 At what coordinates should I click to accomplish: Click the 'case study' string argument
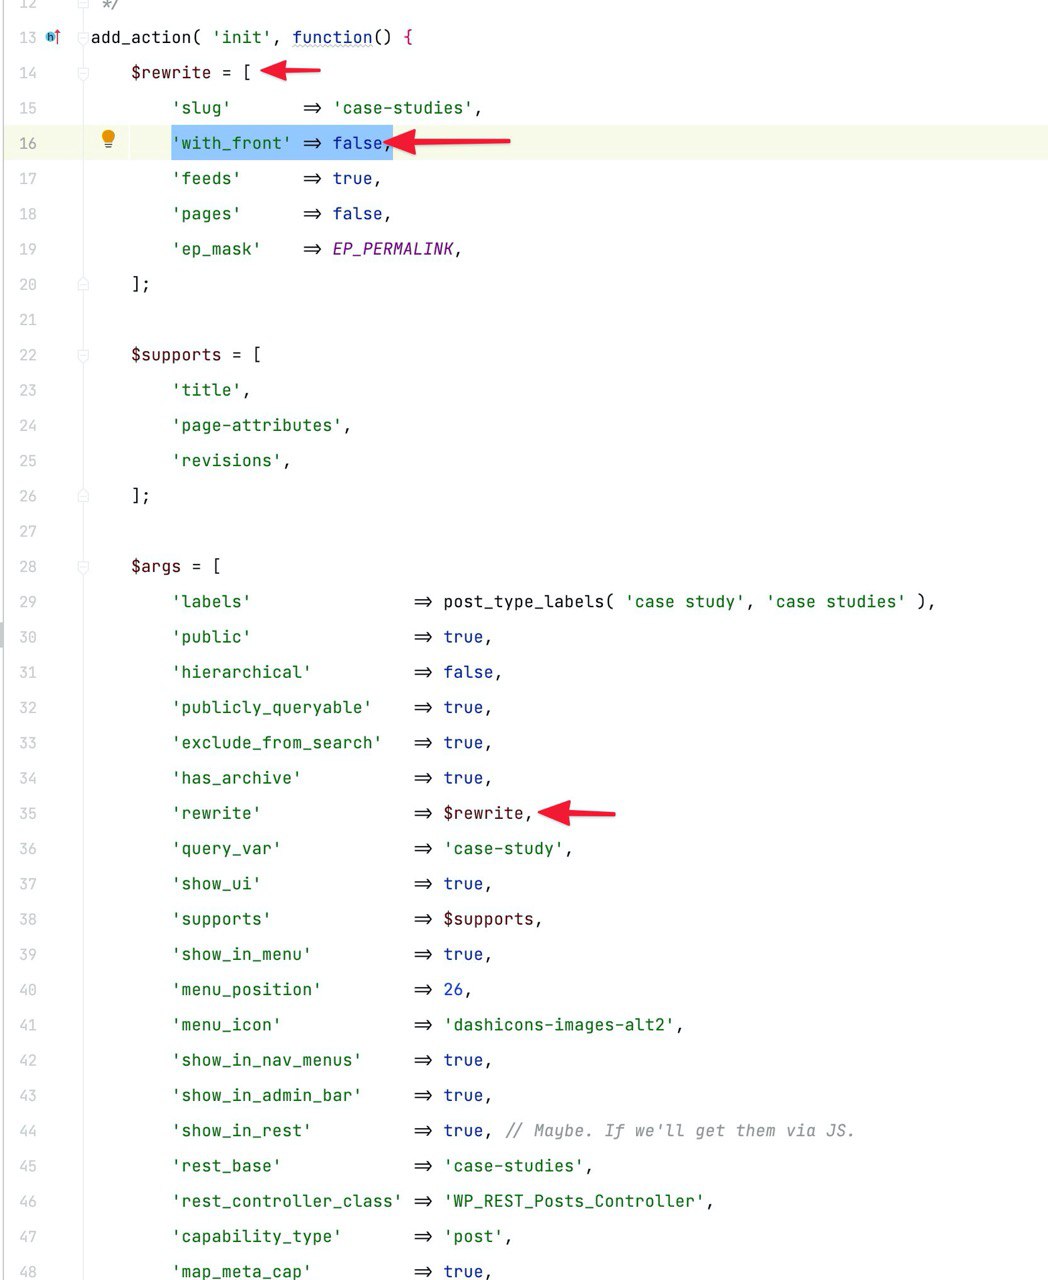685,602
